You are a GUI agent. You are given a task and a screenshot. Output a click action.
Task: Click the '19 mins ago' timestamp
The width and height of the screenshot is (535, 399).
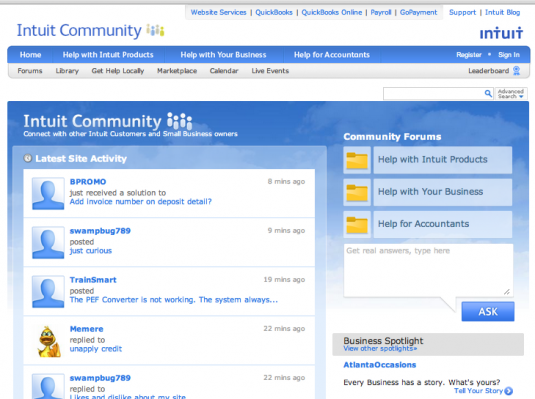[x=284, y=280]
